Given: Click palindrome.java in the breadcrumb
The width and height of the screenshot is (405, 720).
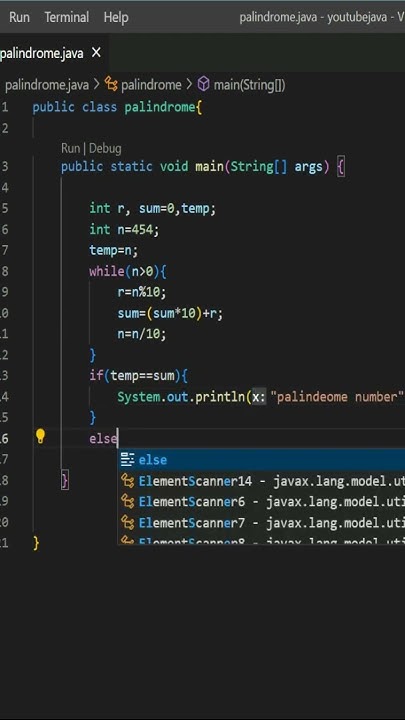Looking at the screenshot, I should coord(46,85).
